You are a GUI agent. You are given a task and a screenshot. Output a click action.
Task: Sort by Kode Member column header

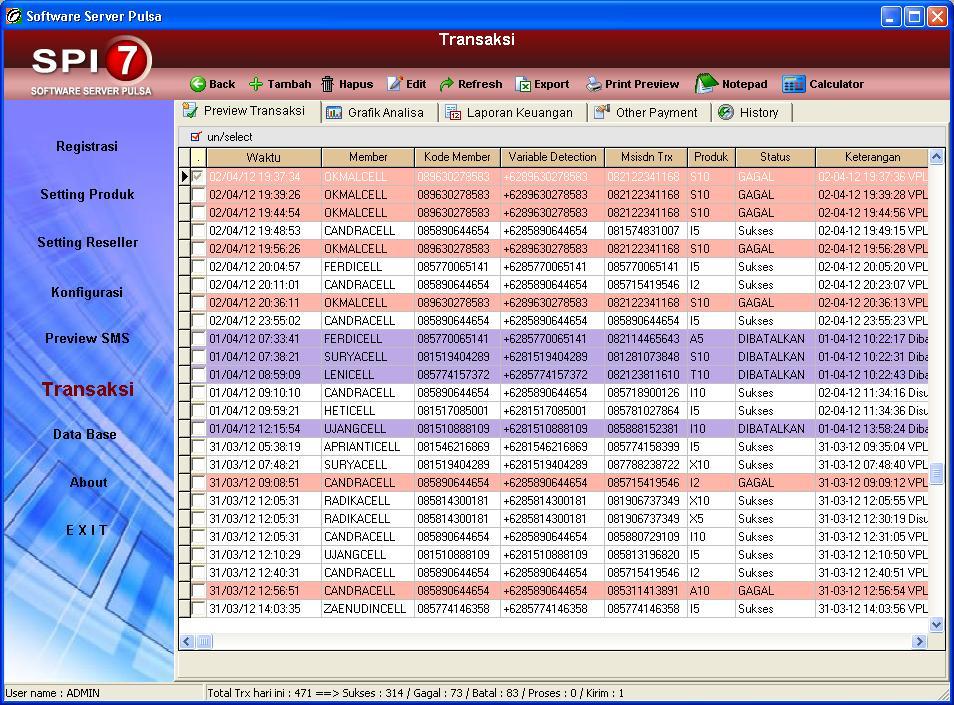click(x=457, y=157)
